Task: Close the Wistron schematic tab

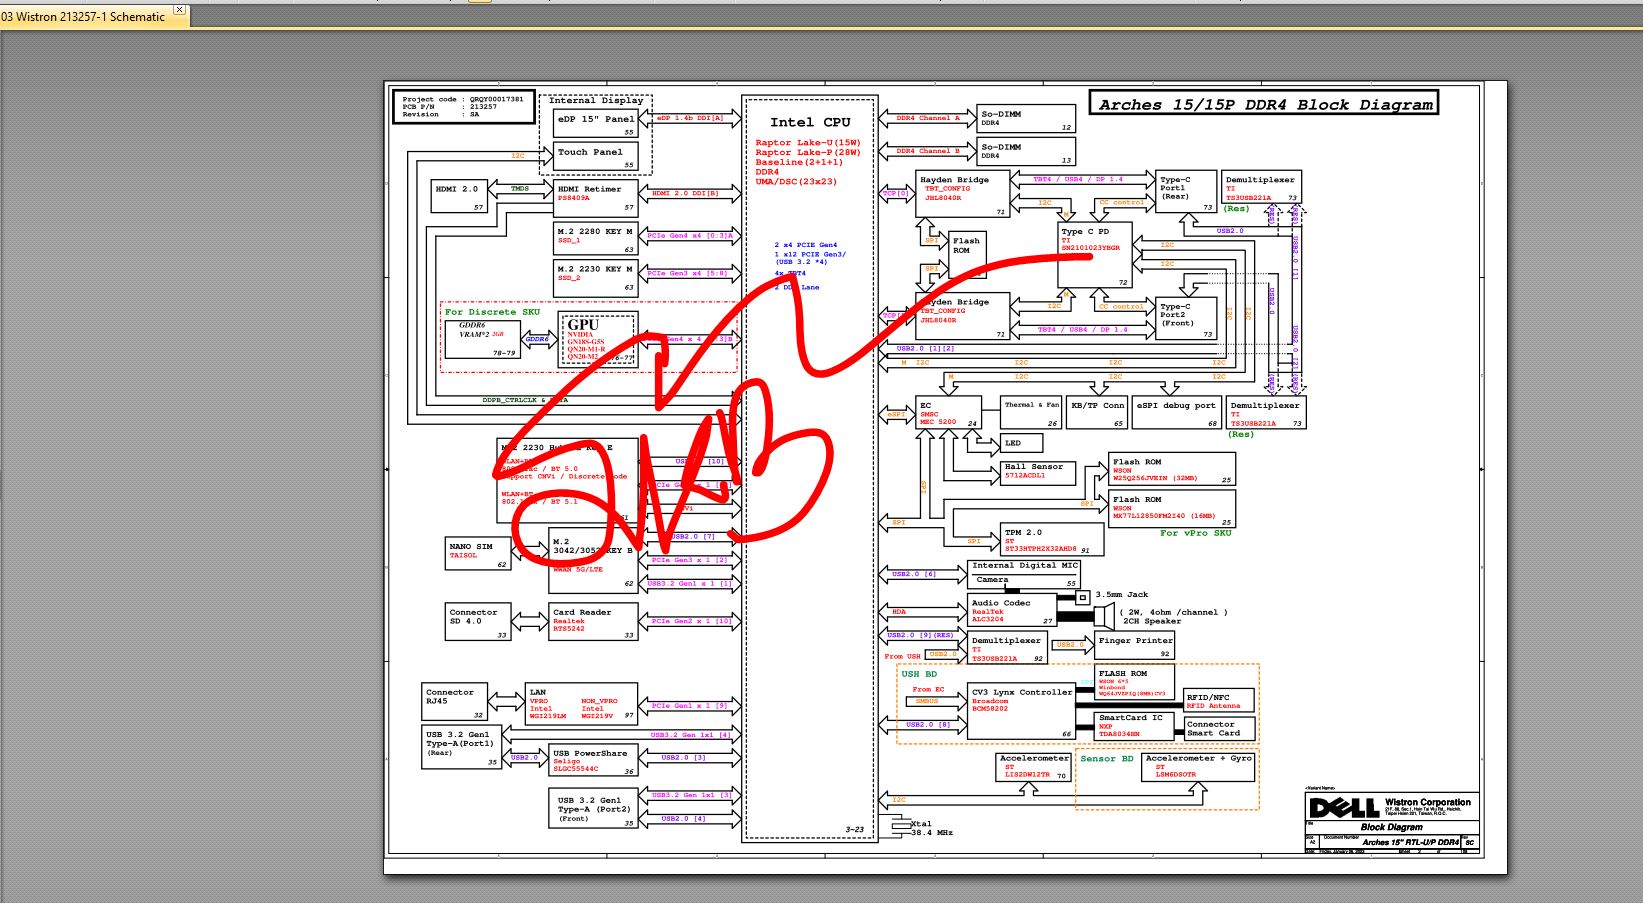Action: 179,10
